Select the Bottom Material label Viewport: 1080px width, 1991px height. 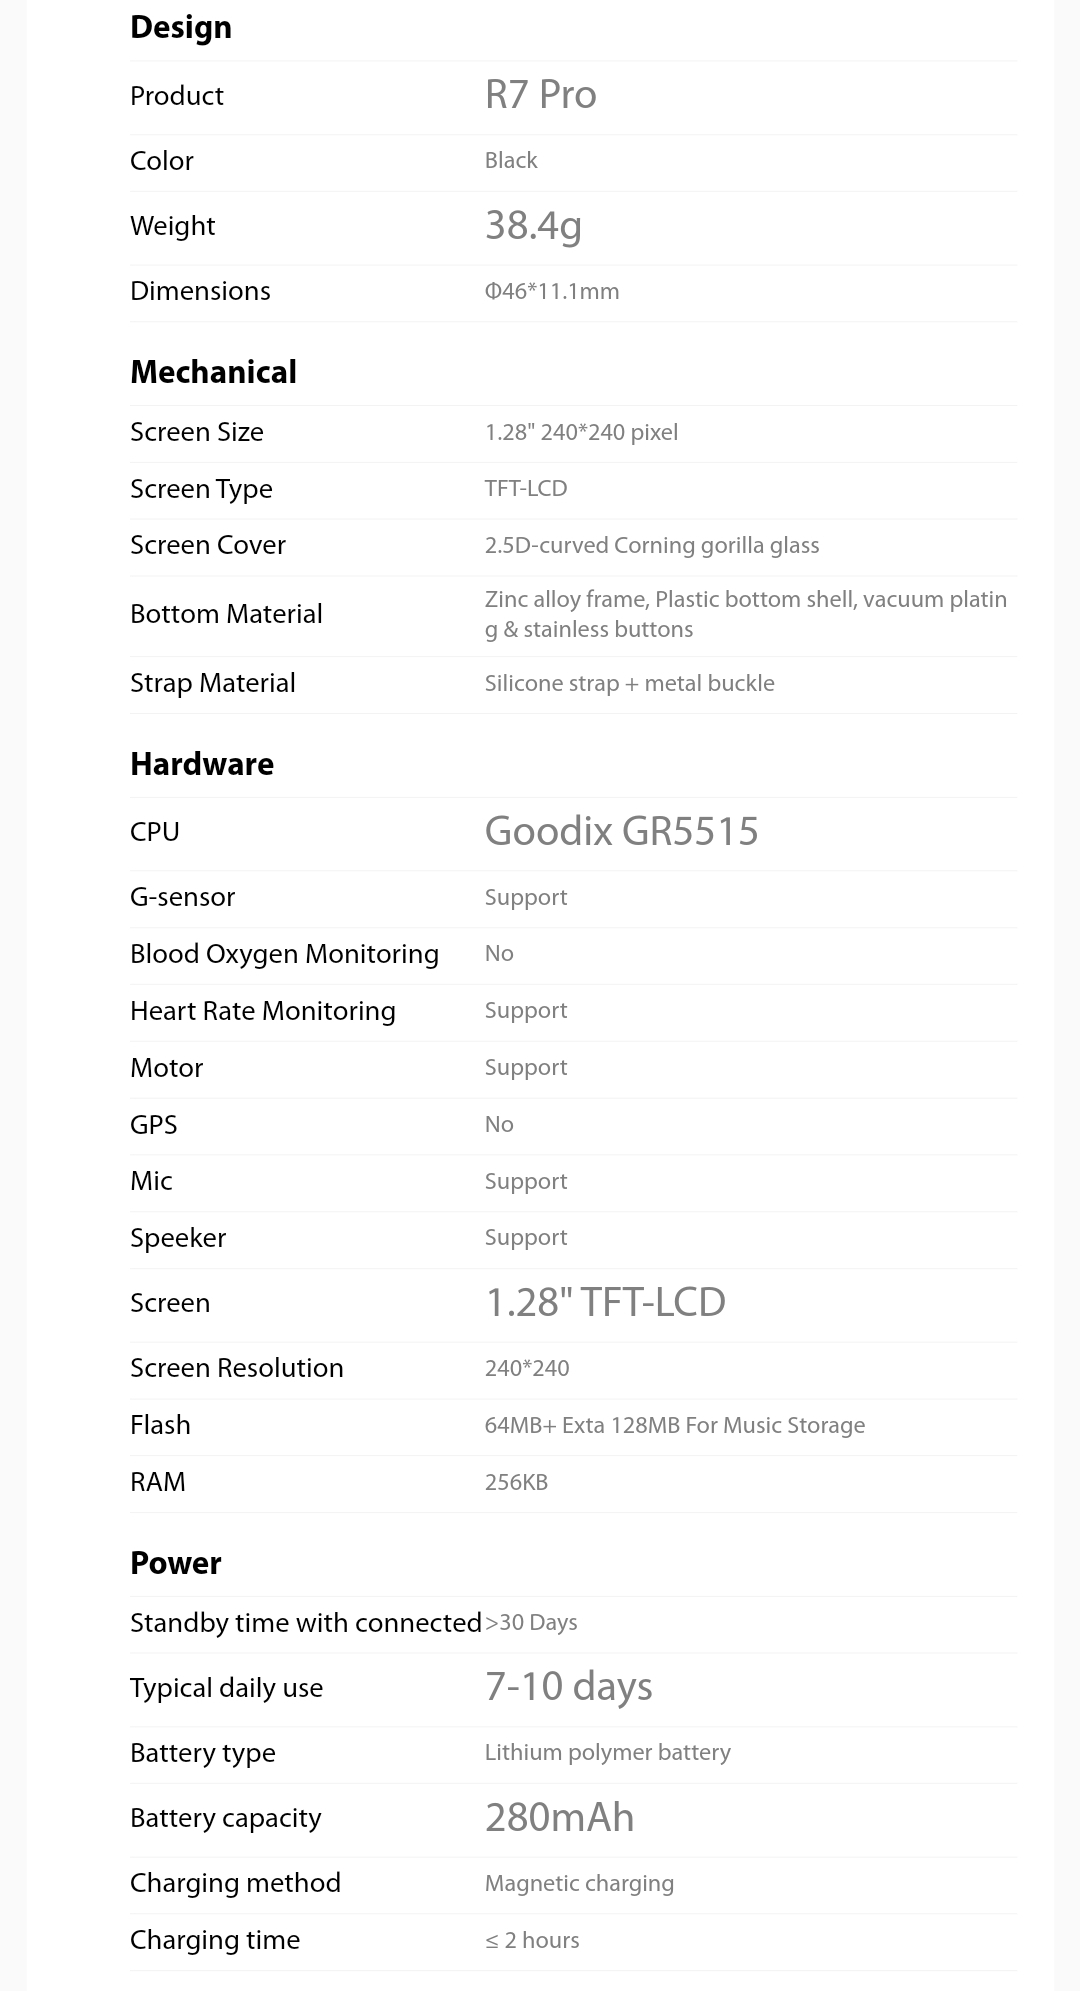tap(226, 614)
